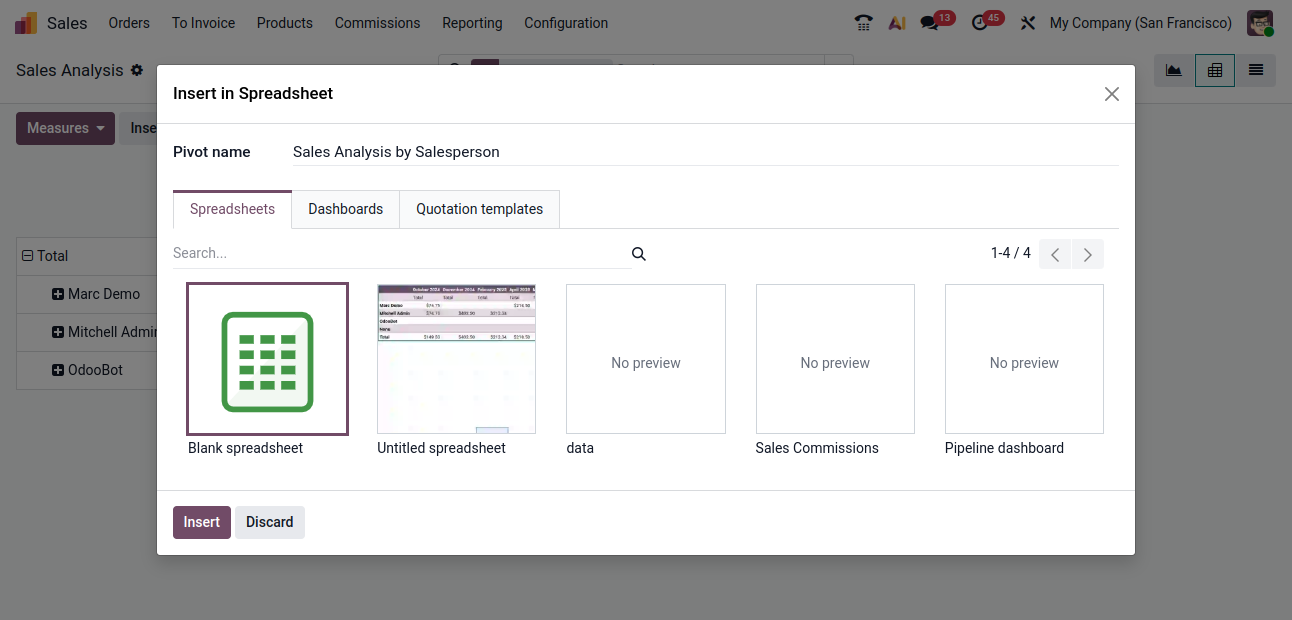Open the activities clock icon
Image resolution: width=1292 pixels, height=620 pixels.
click(980, 23)
